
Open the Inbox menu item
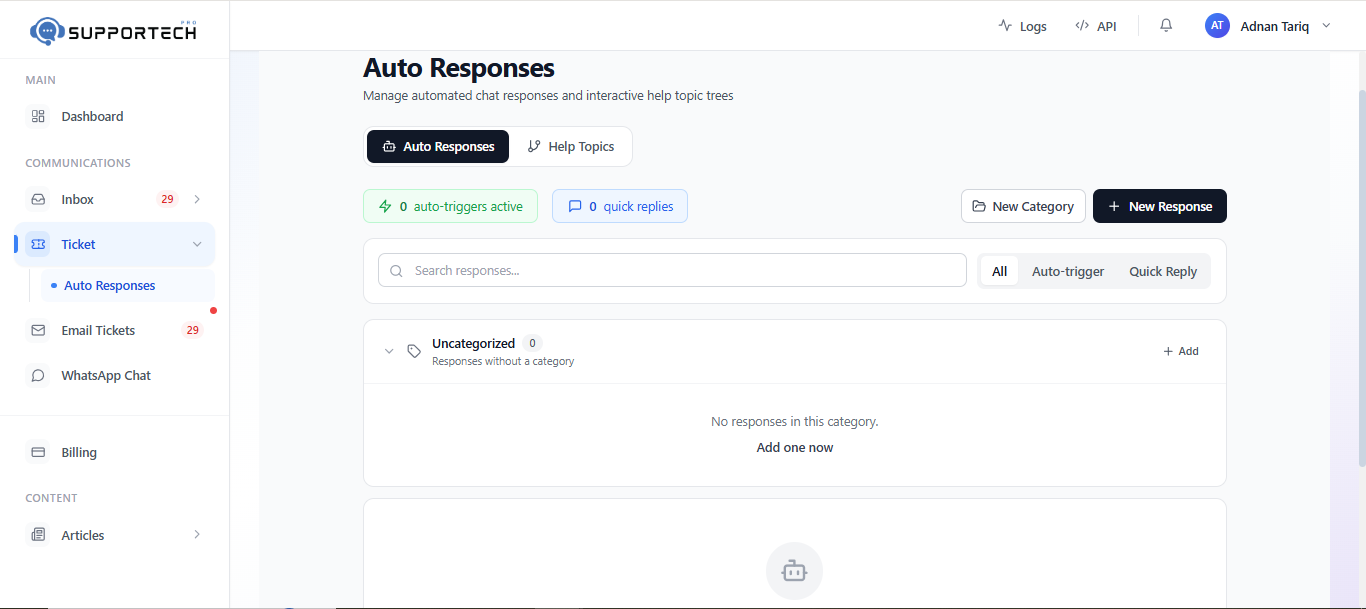pos(115,199)
